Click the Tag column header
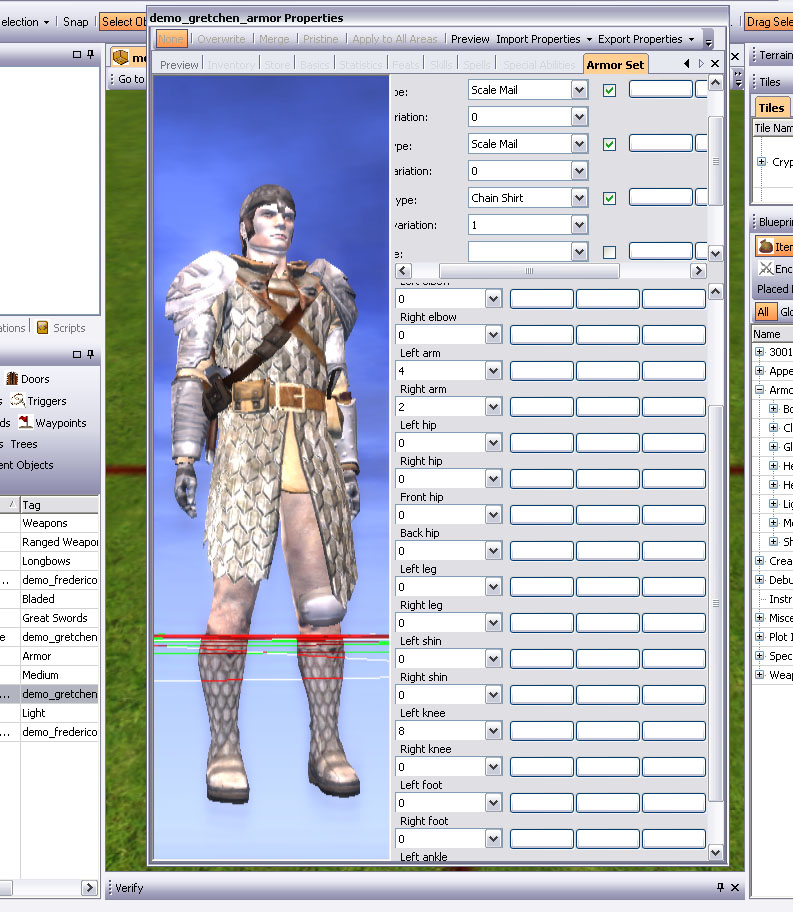Screen dimensions: 793x912 coord(59,505)
